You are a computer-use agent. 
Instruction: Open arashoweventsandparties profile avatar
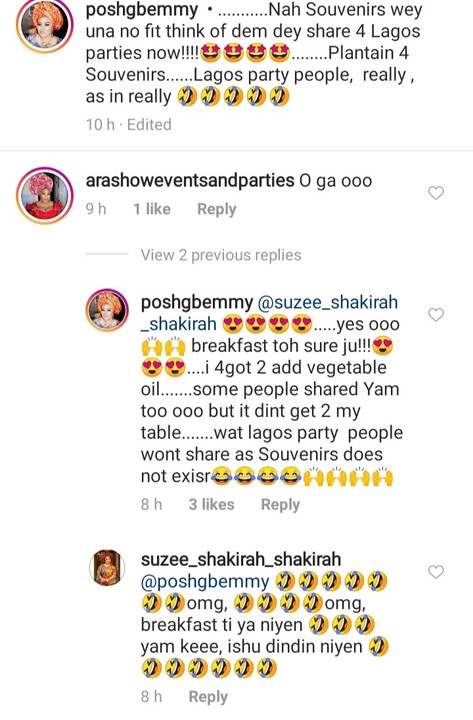(45, 196)
